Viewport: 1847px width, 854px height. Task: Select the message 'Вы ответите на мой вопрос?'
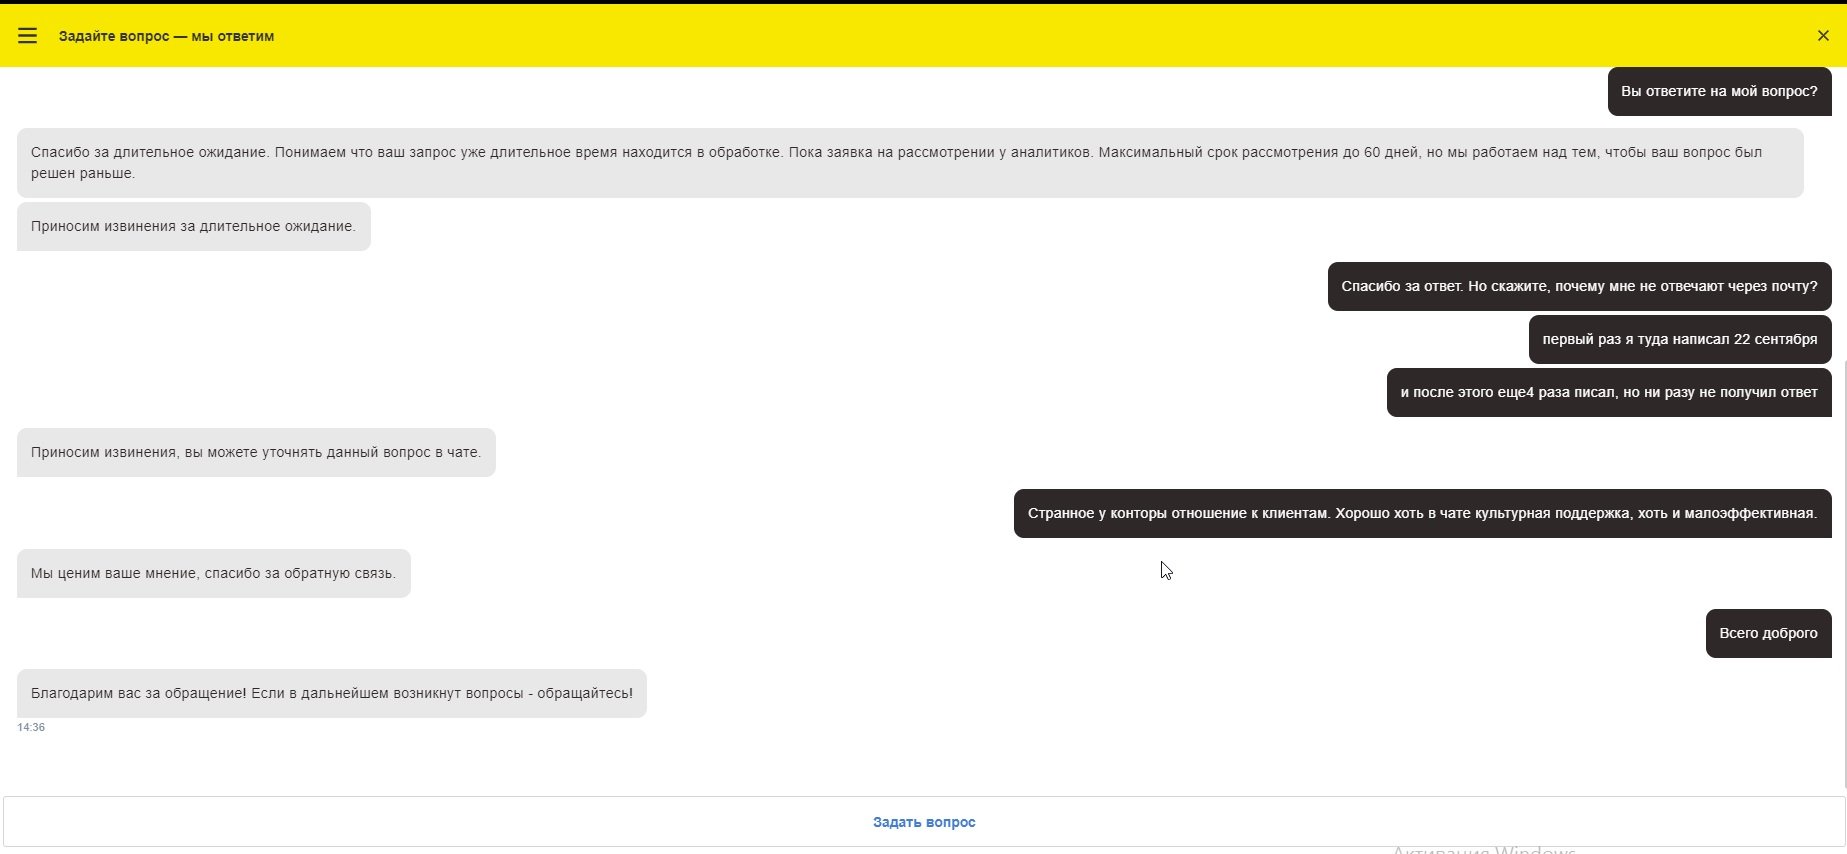point(1718,91)
